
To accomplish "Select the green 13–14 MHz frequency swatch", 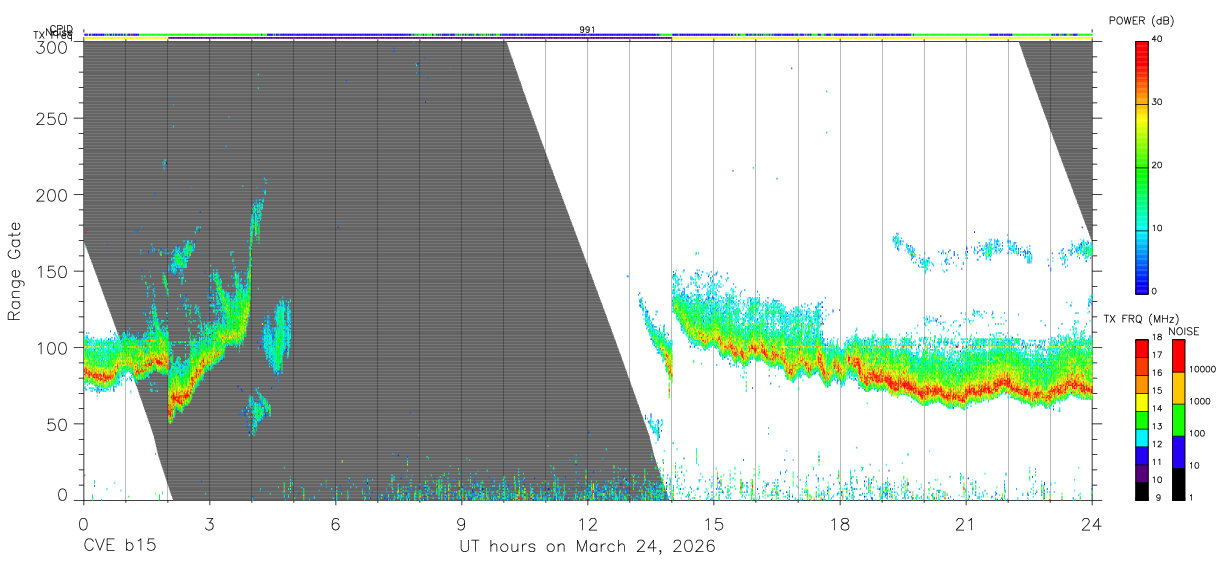I will tap(1141, 420).
